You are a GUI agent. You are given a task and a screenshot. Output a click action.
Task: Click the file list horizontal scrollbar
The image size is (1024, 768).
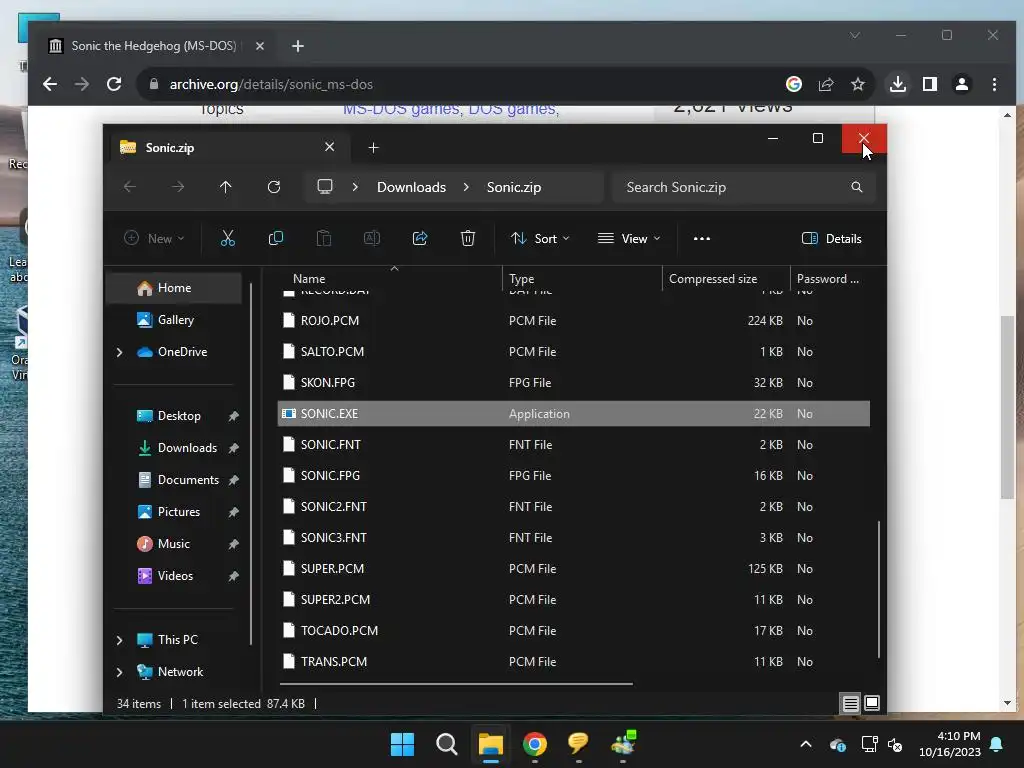click(x=456, y=684)
